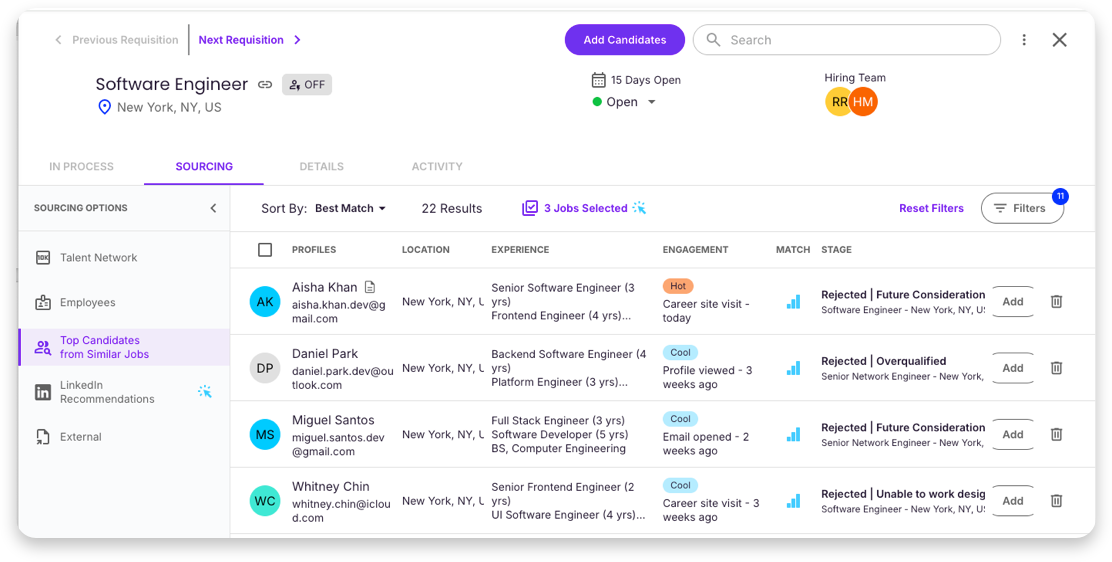Switch to the Activity tab
The width and height of the screenshot is (1112, 562).
437,167
